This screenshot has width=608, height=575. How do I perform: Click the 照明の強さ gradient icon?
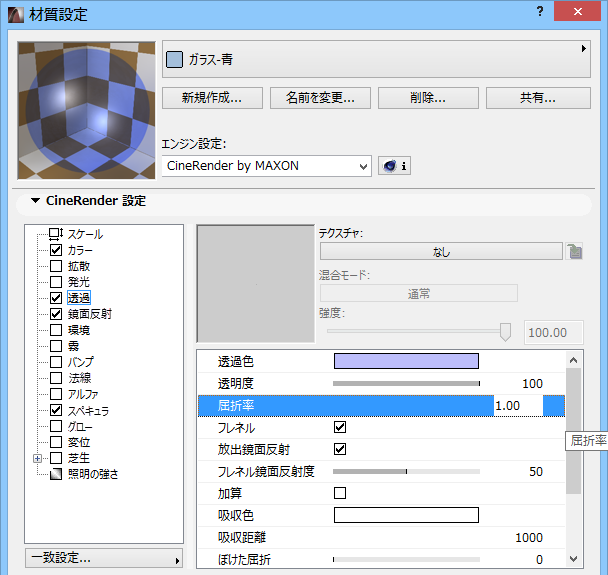point(56,474)
